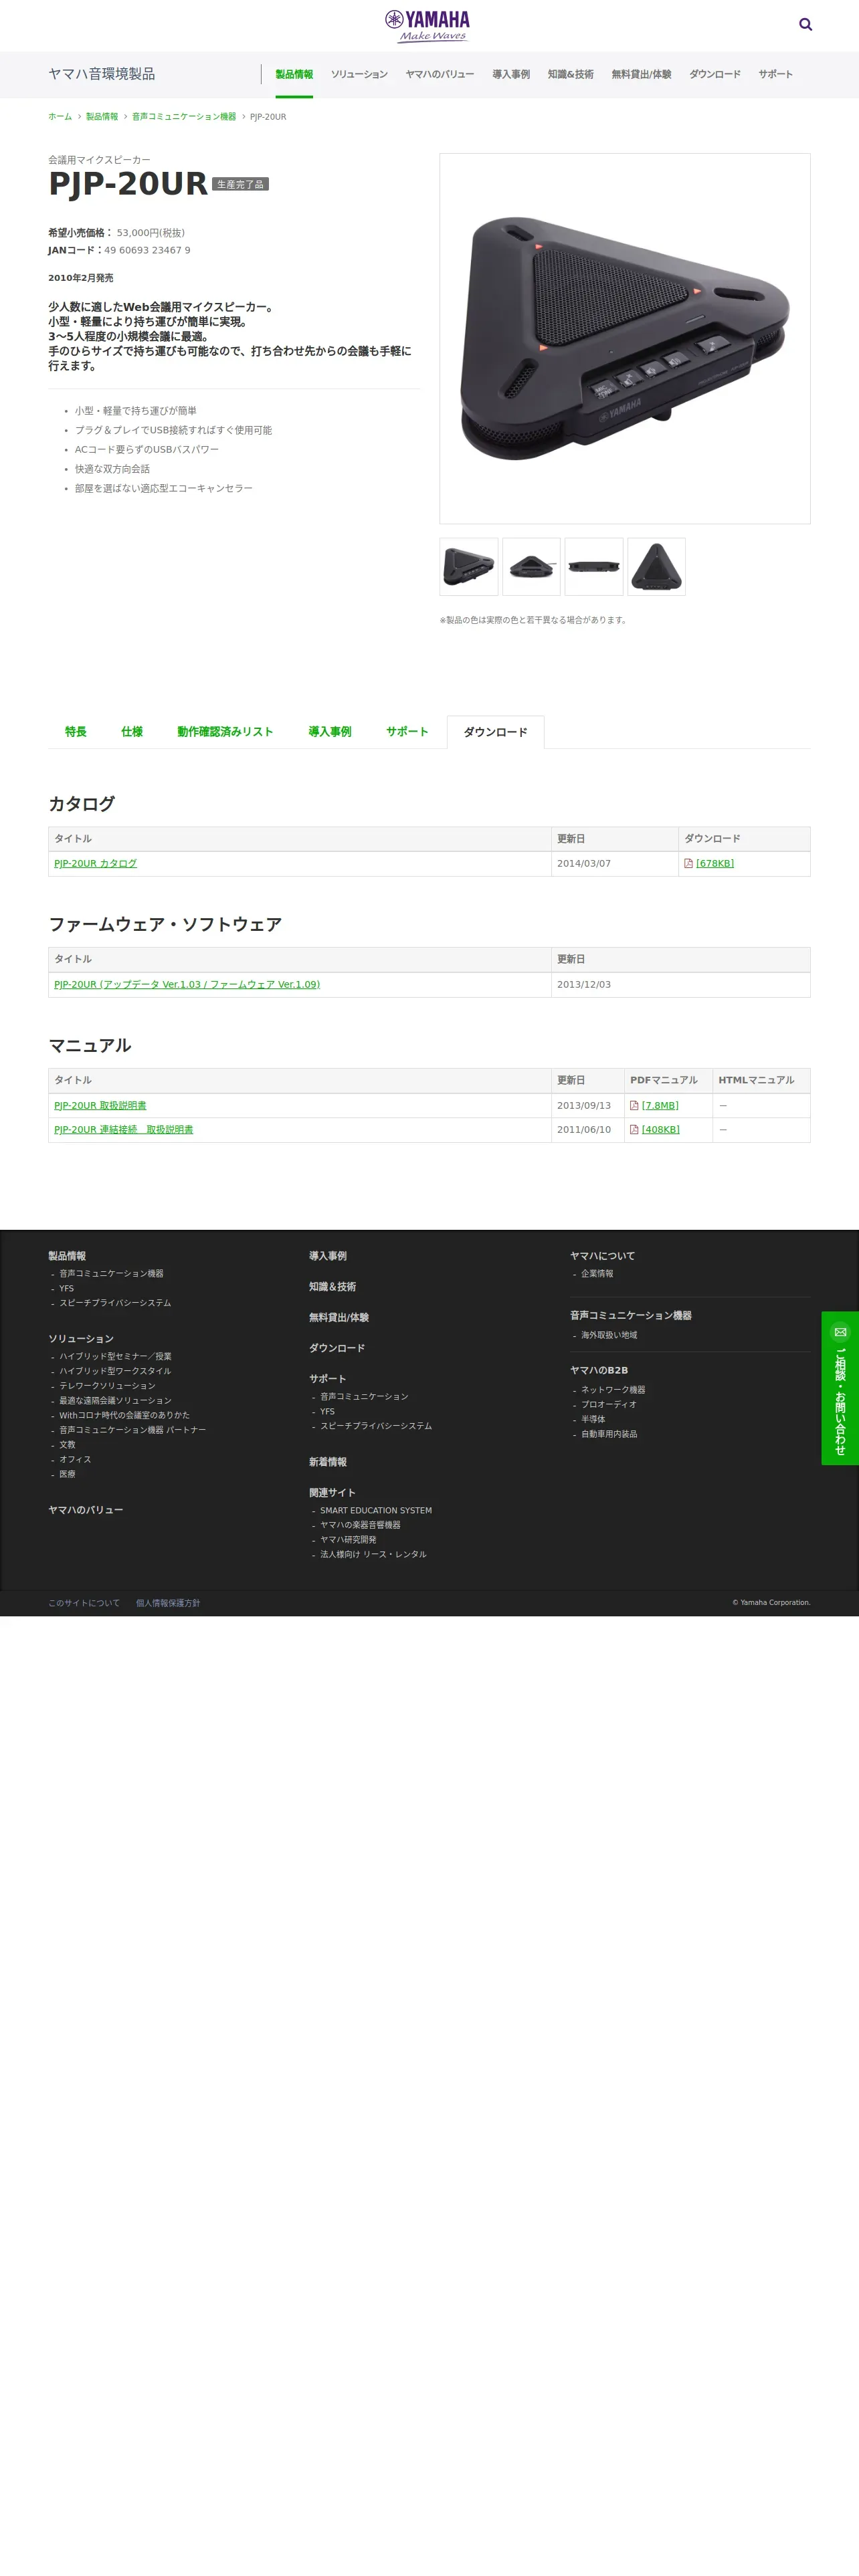Go to ホーム in the breadcrumb
This screenshot has height=2576, width=859.
[x=60, y=117]
